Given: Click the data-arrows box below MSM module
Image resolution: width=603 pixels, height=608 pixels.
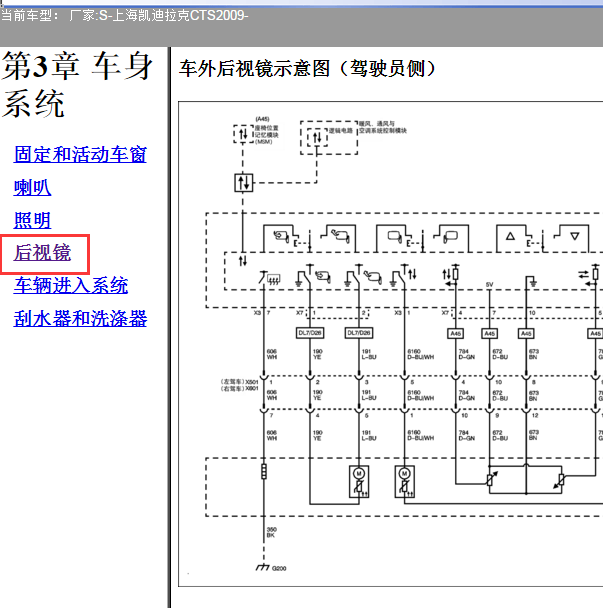Looking at the screenshot, I should [x=244, y=183].
